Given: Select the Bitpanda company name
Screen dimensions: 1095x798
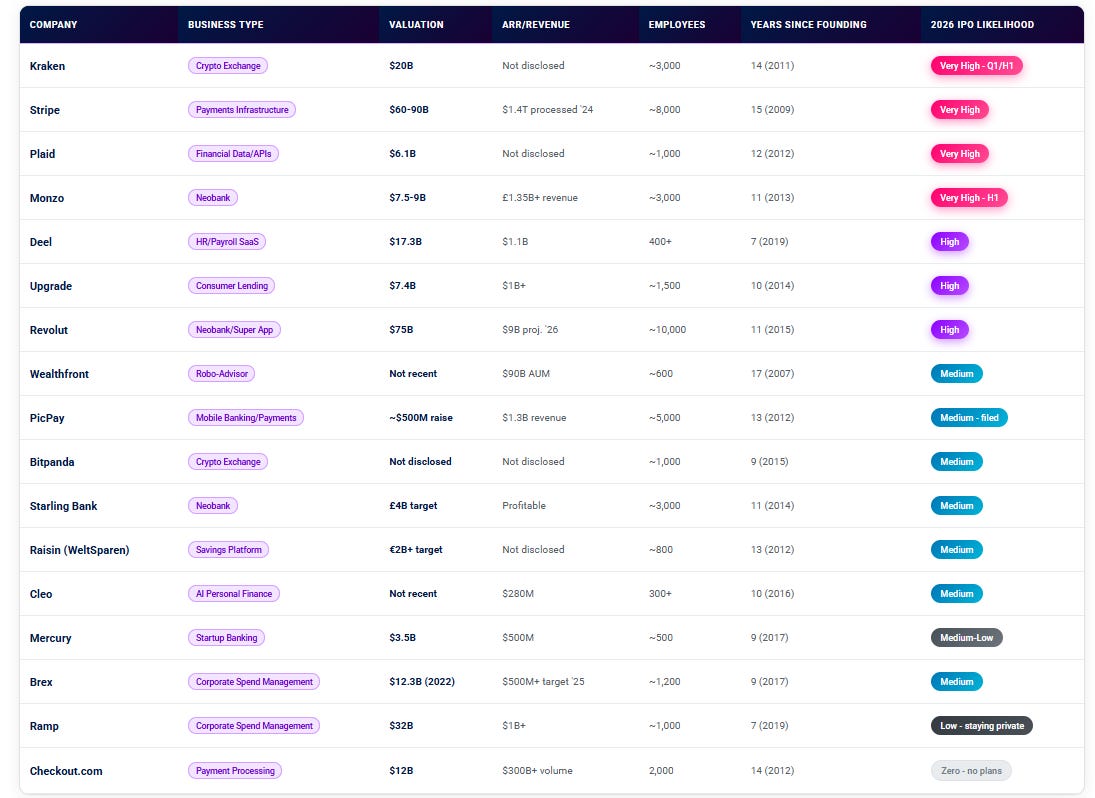Looking at the screenshot, I should pyautogui.click(x=52, y=461).
